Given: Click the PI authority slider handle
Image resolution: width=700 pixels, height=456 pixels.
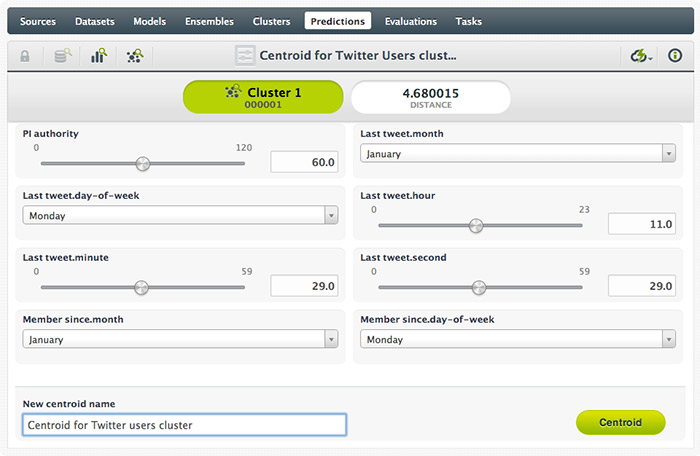Looking at the screenshot, I should click(x=143, y=163).
